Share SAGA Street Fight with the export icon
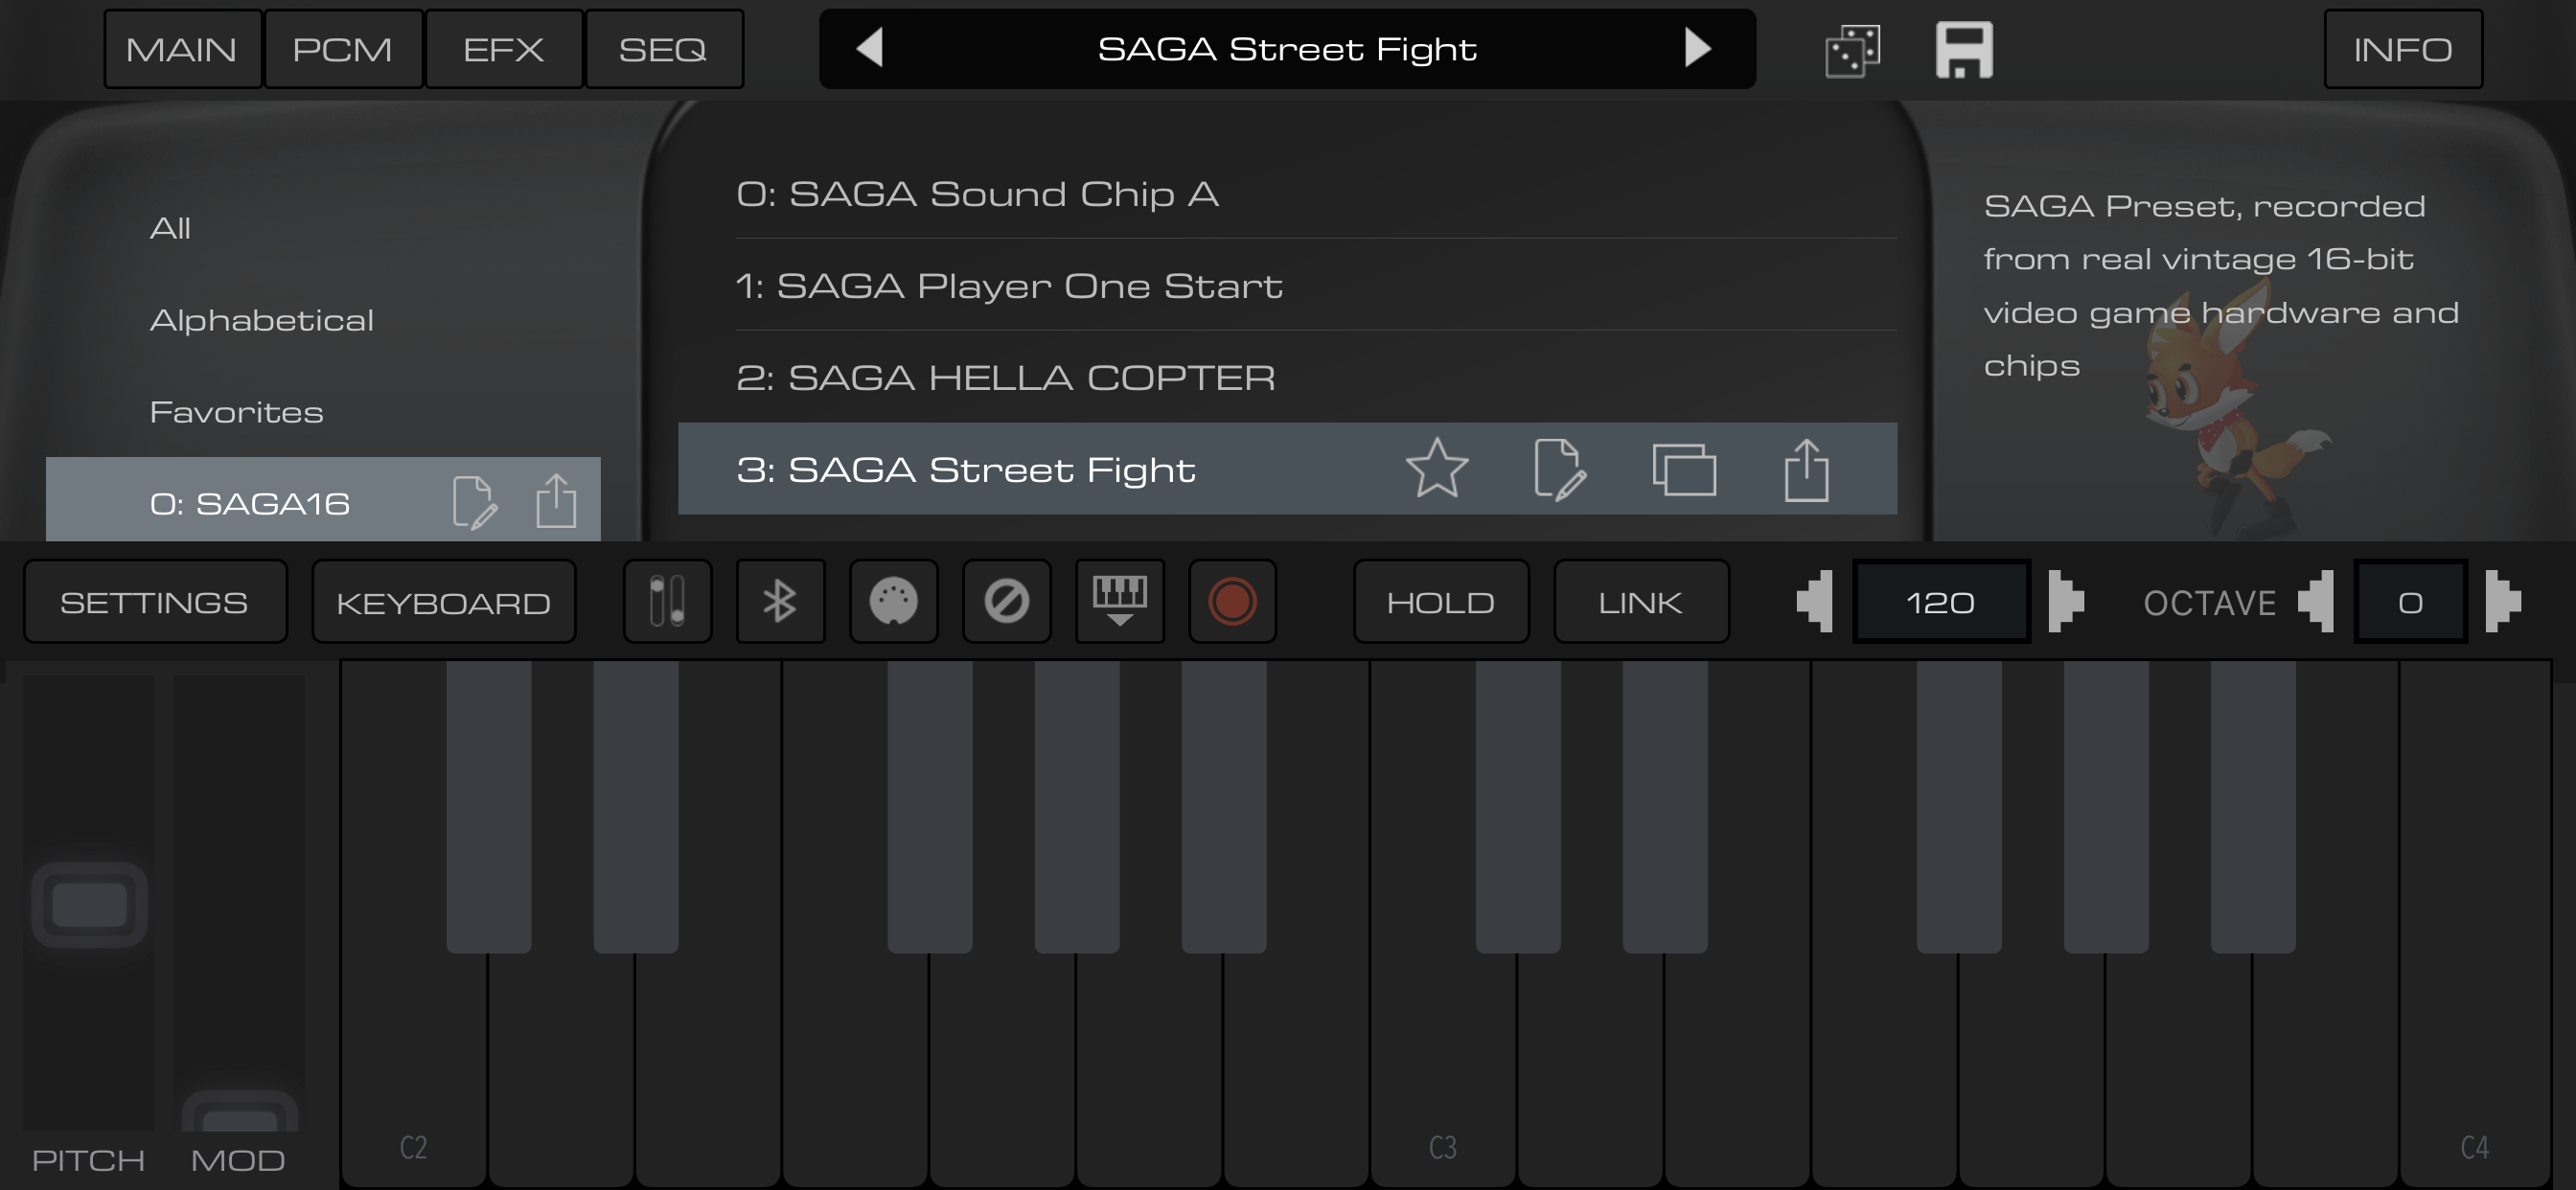 tap(1806, 470)
